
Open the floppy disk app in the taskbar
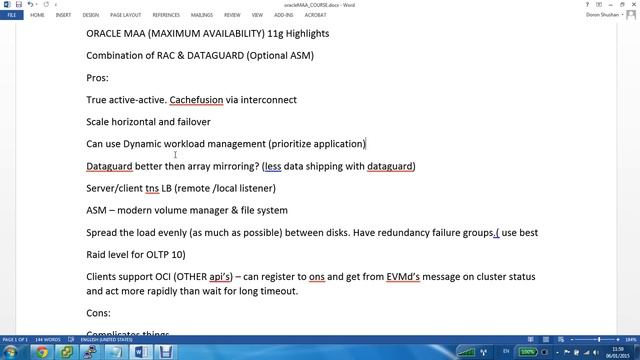tap(165, 352)
